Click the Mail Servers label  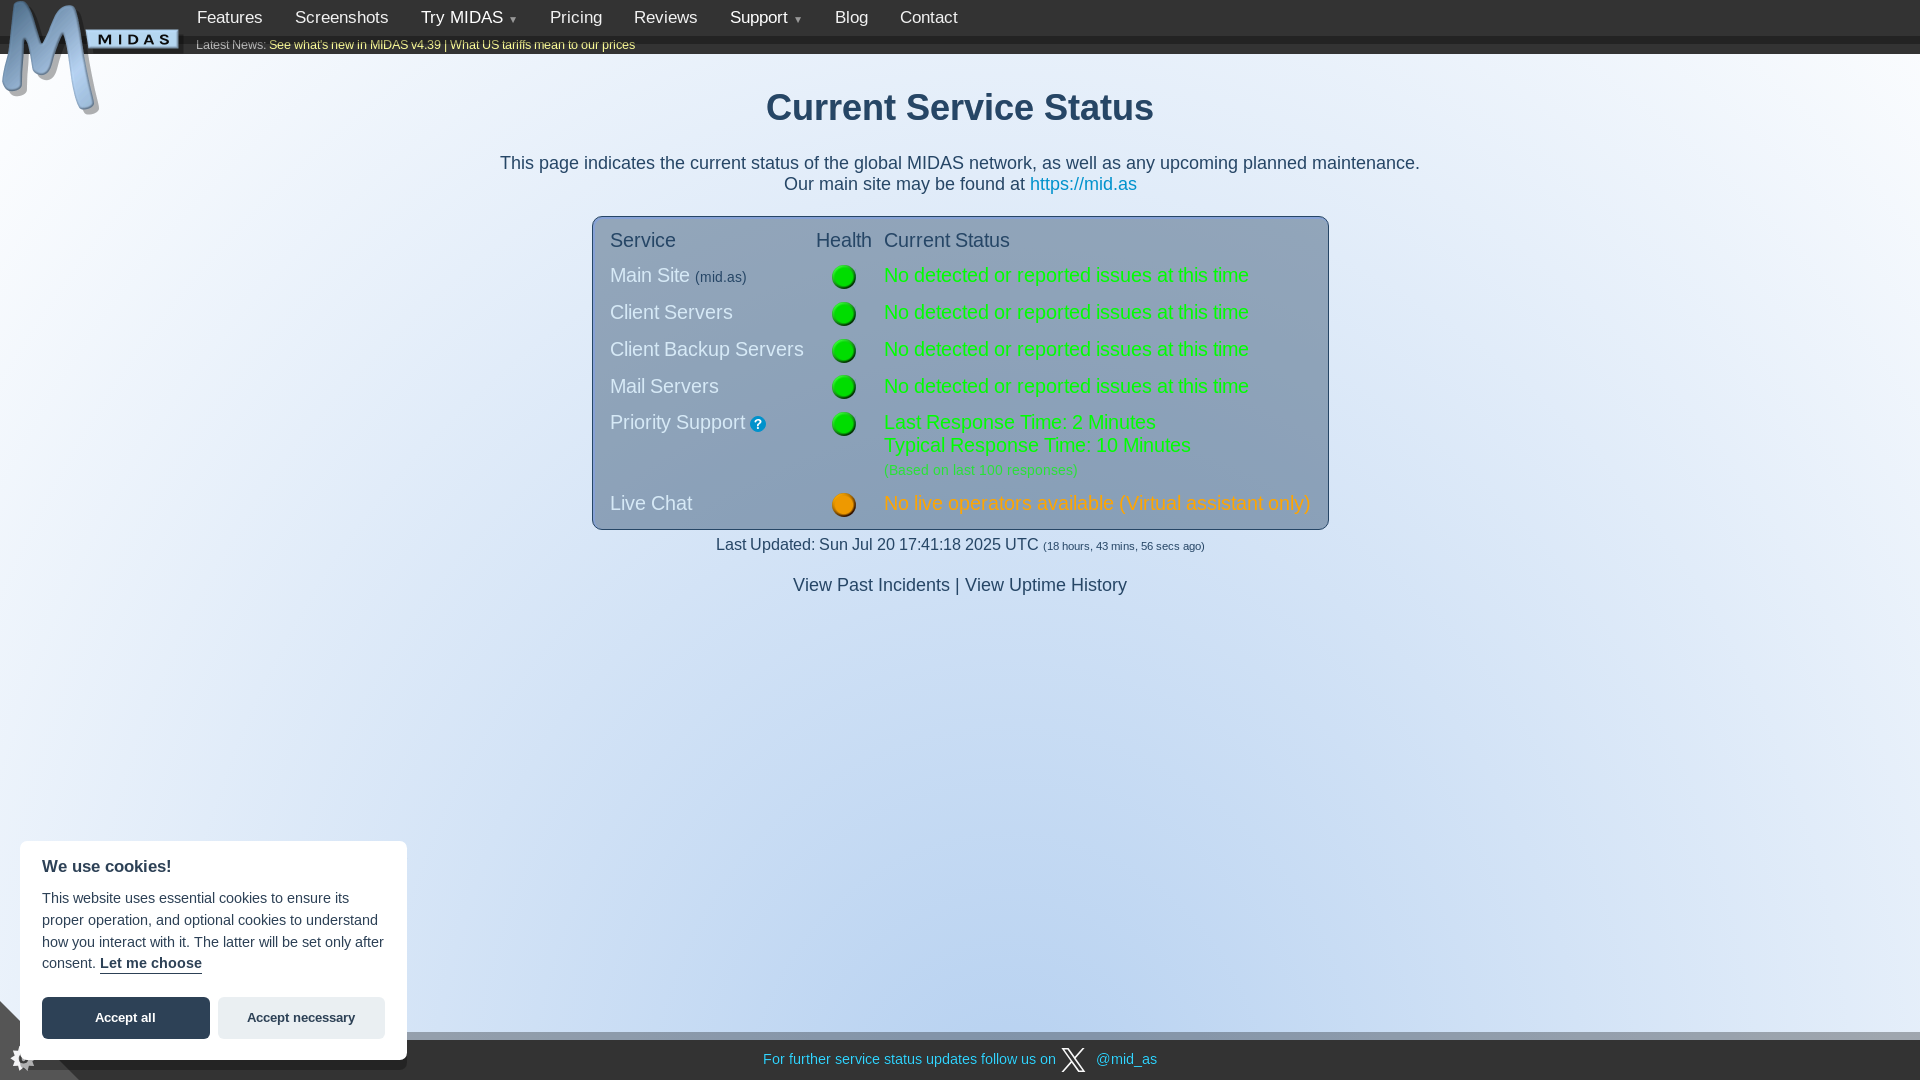664,386
